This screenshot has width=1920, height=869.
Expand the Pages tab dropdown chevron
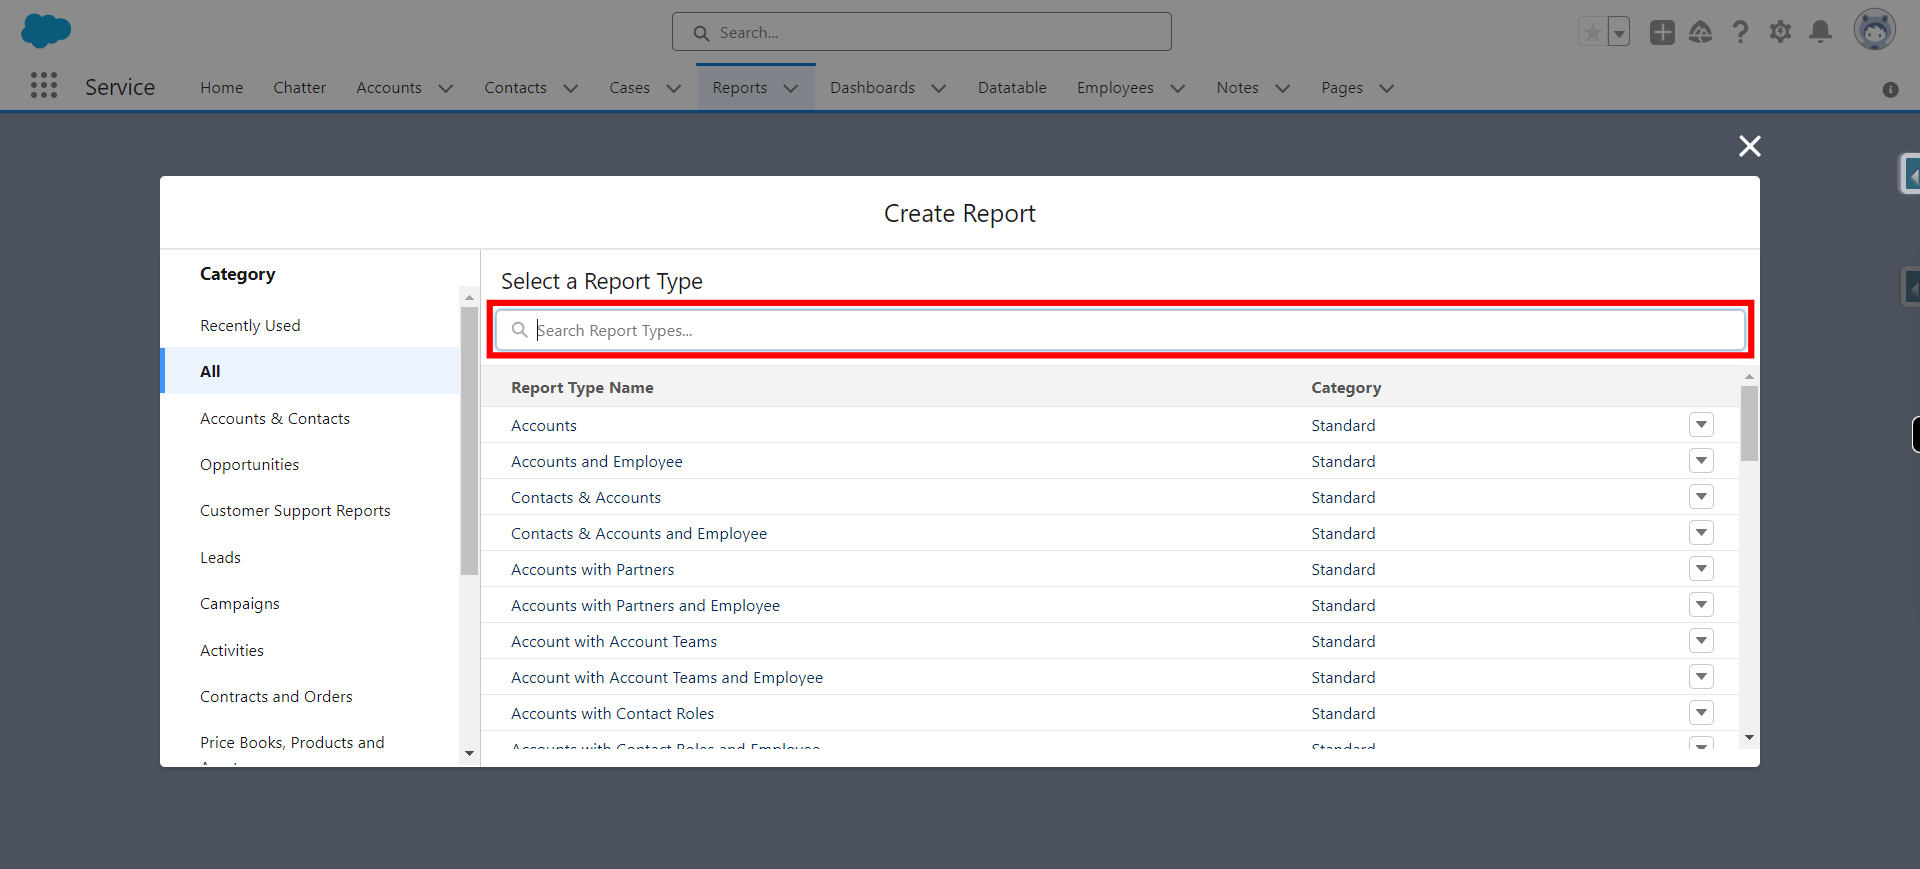pos(1387,88)
